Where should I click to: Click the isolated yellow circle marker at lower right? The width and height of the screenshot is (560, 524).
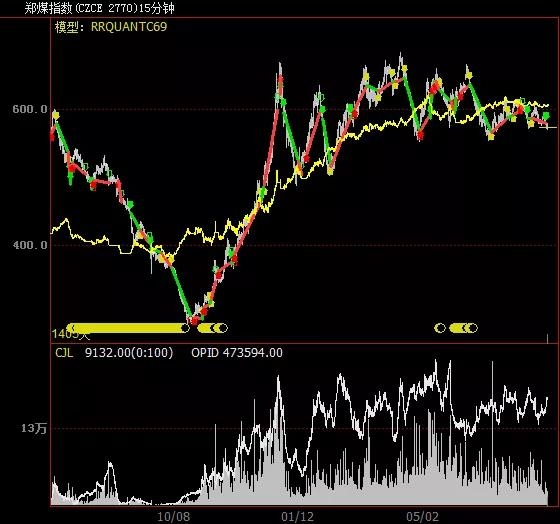pos(440,328)
